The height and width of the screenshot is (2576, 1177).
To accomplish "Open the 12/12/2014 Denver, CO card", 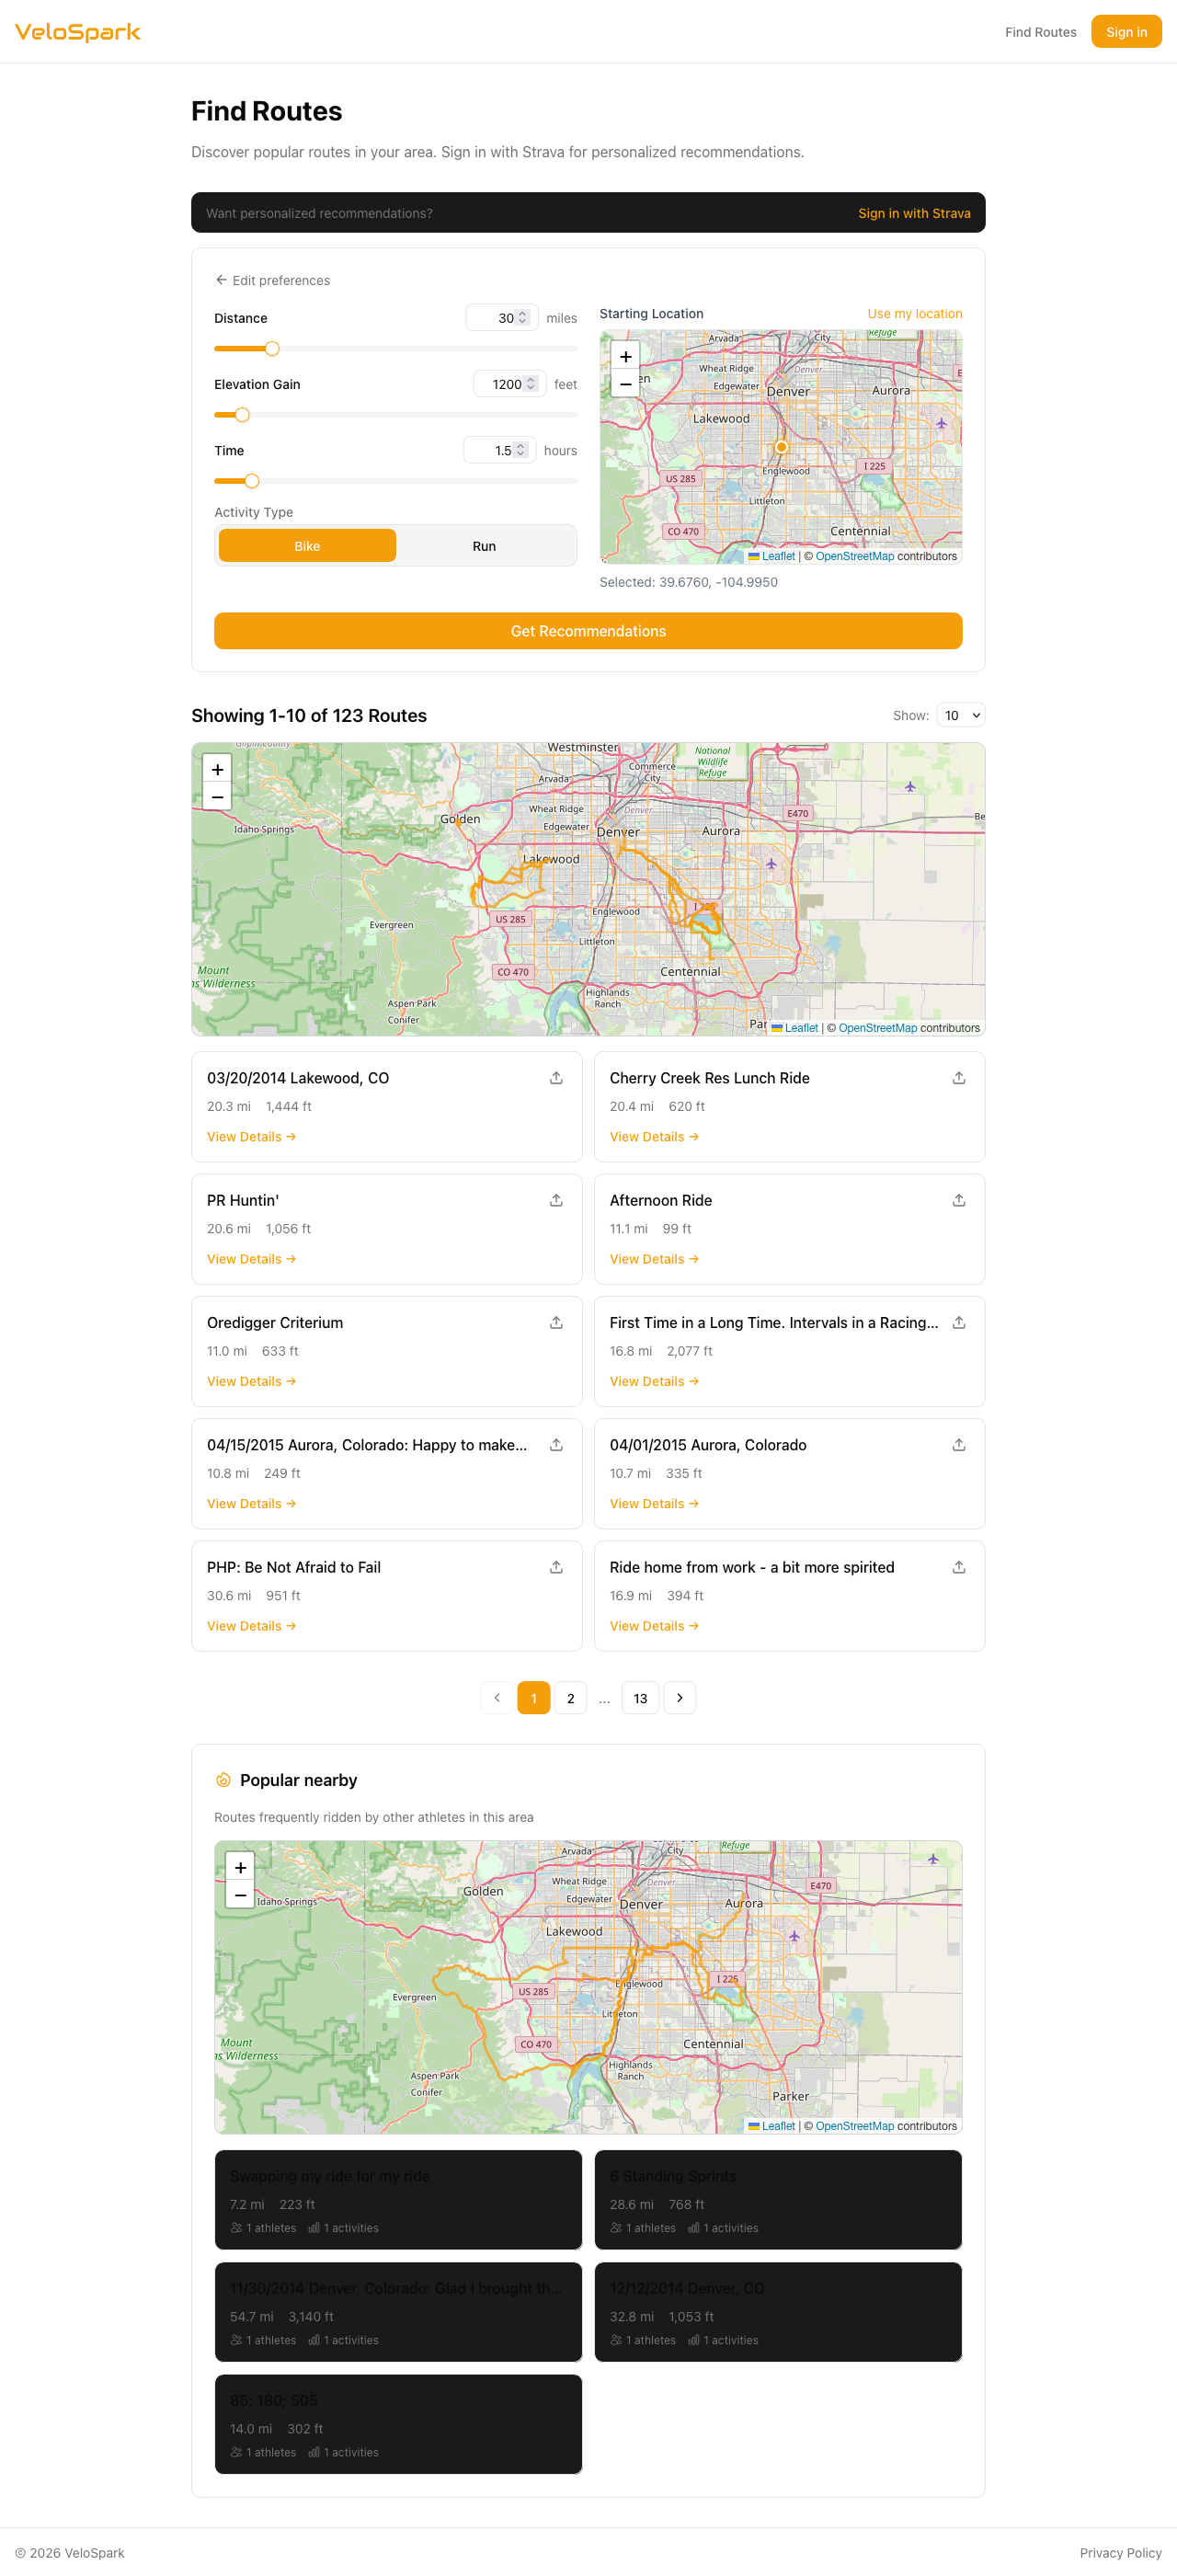I will pos(778,2311).
